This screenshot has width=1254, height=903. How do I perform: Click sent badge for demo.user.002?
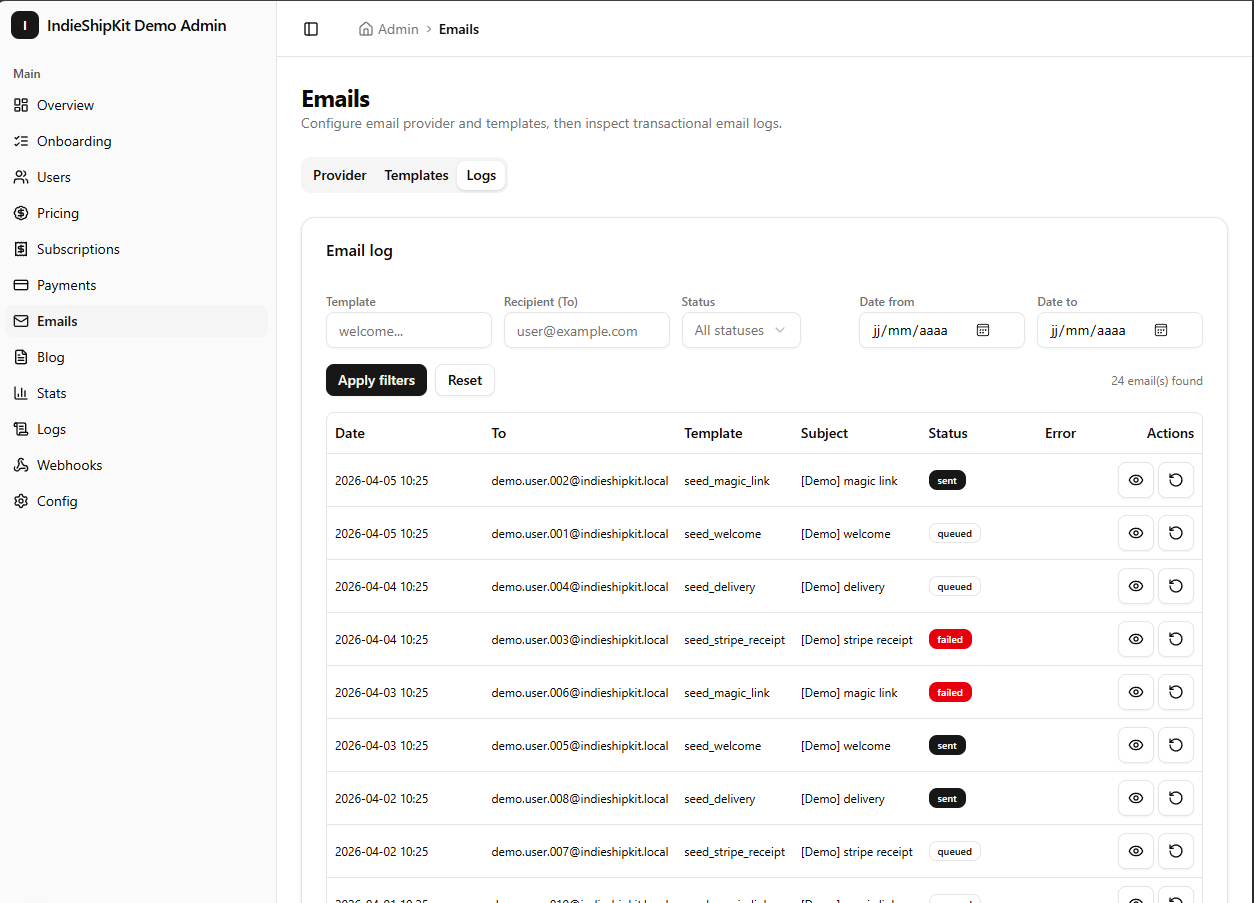pos(947,480)
